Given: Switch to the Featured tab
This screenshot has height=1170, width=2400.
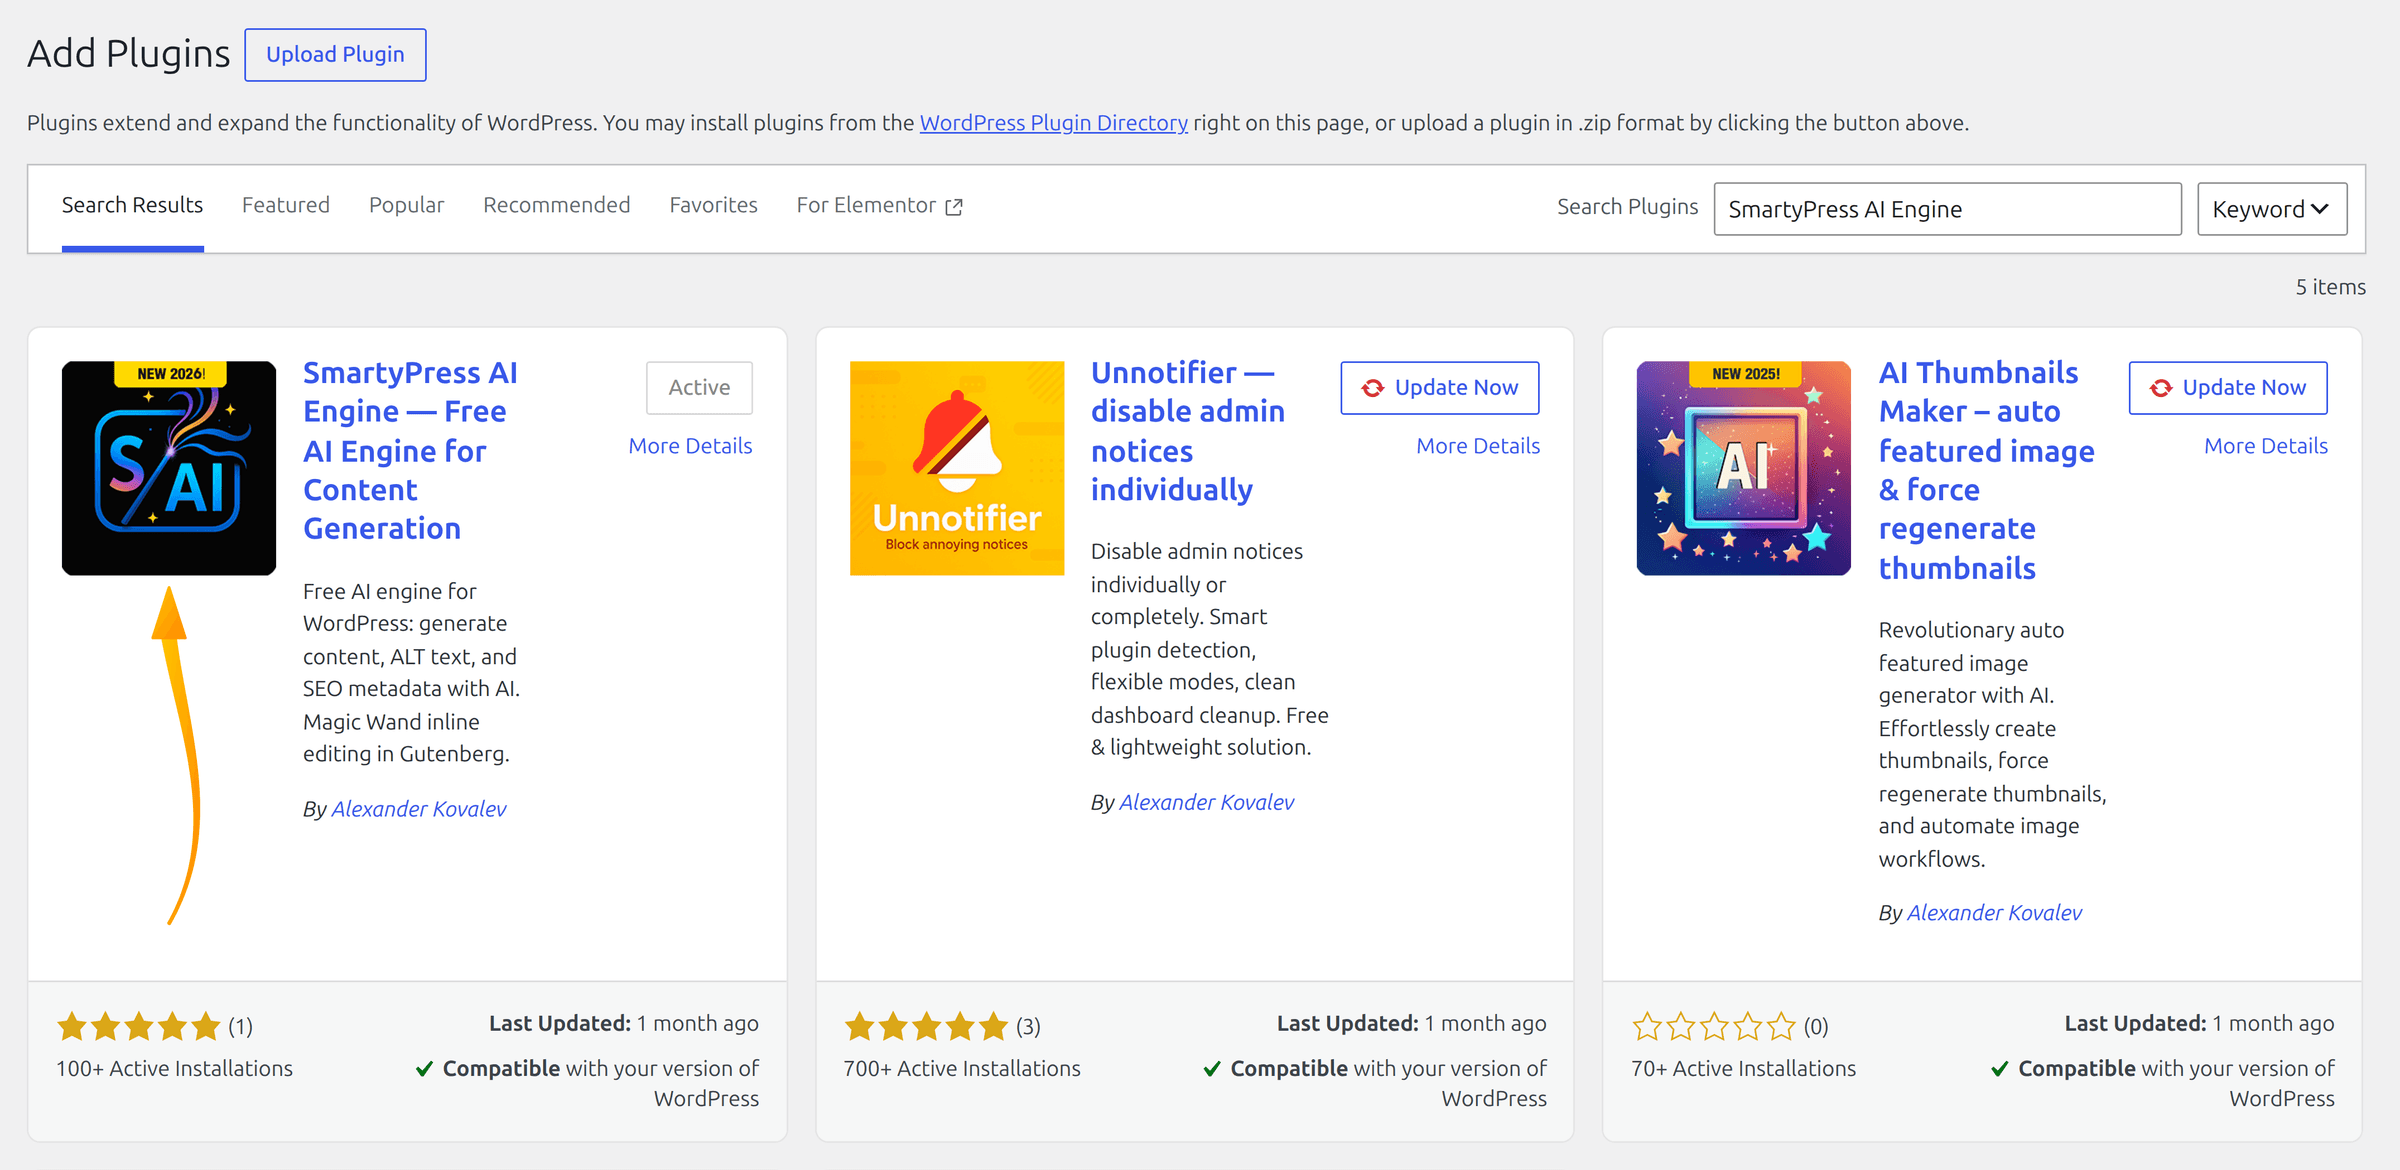Looking at the screenshot, I should coord(286,206).
